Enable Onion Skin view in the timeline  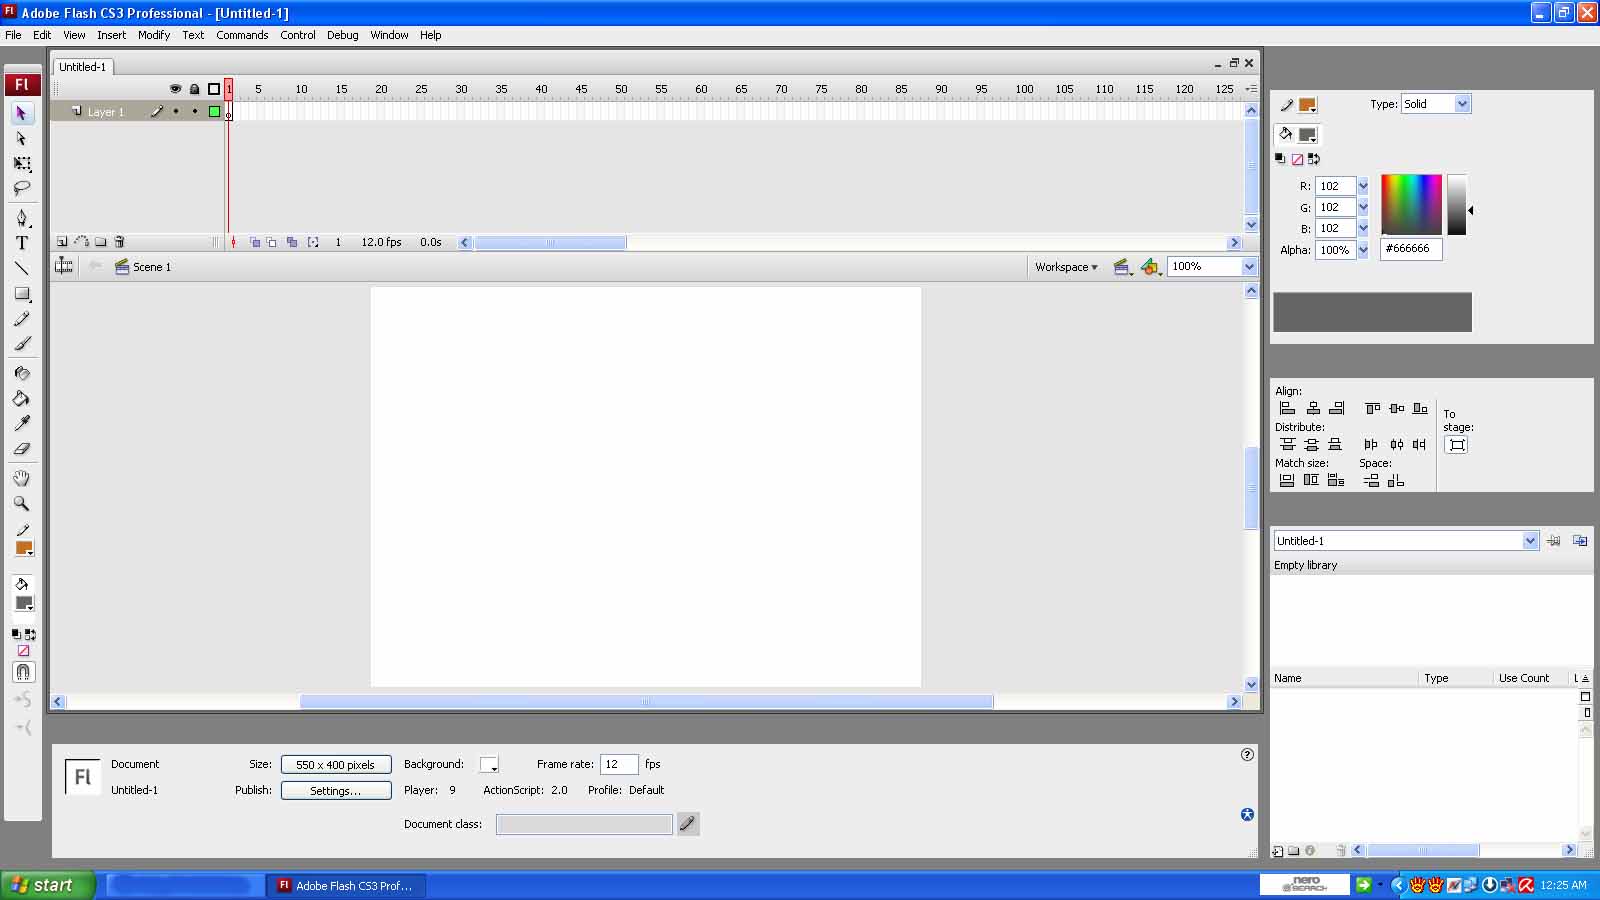[x=253, y=241]
